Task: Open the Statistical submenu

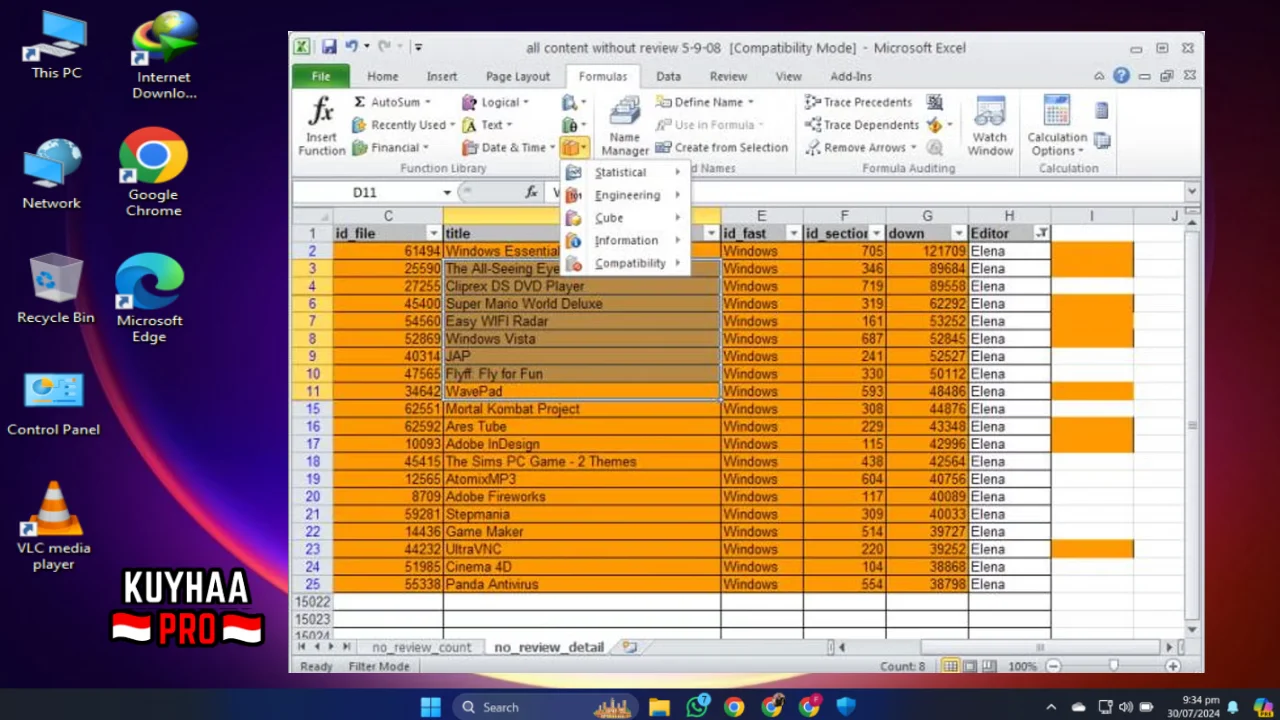Action: click(x=626, y=172)
